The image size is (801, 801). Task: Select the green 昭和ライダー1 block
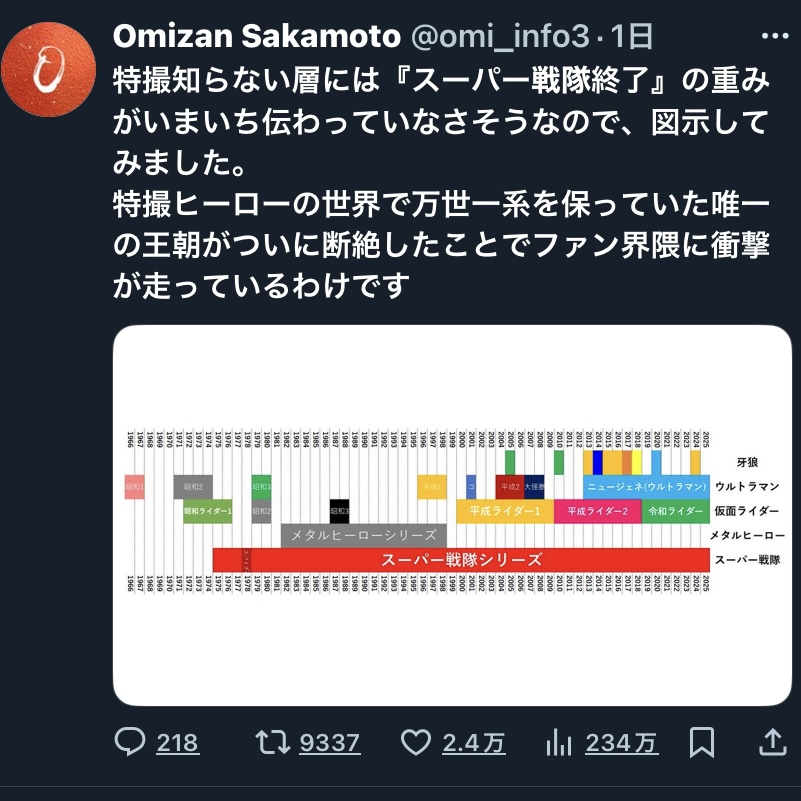coord(207,511)
